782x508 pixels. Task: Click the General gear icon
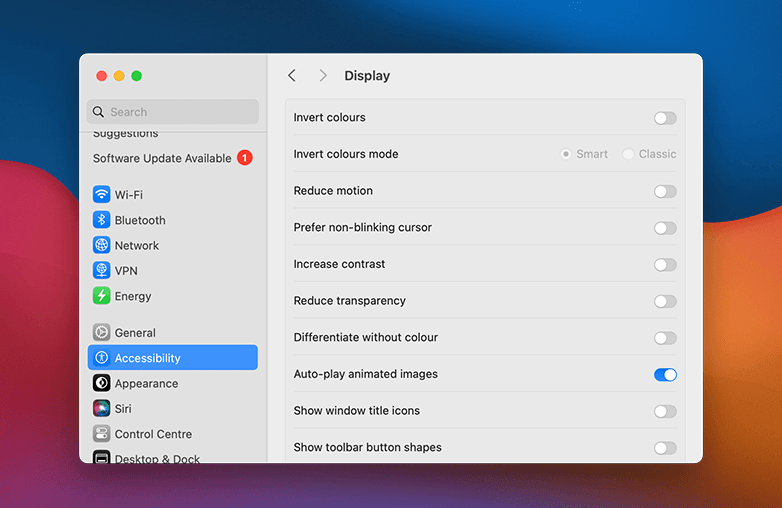101,333
